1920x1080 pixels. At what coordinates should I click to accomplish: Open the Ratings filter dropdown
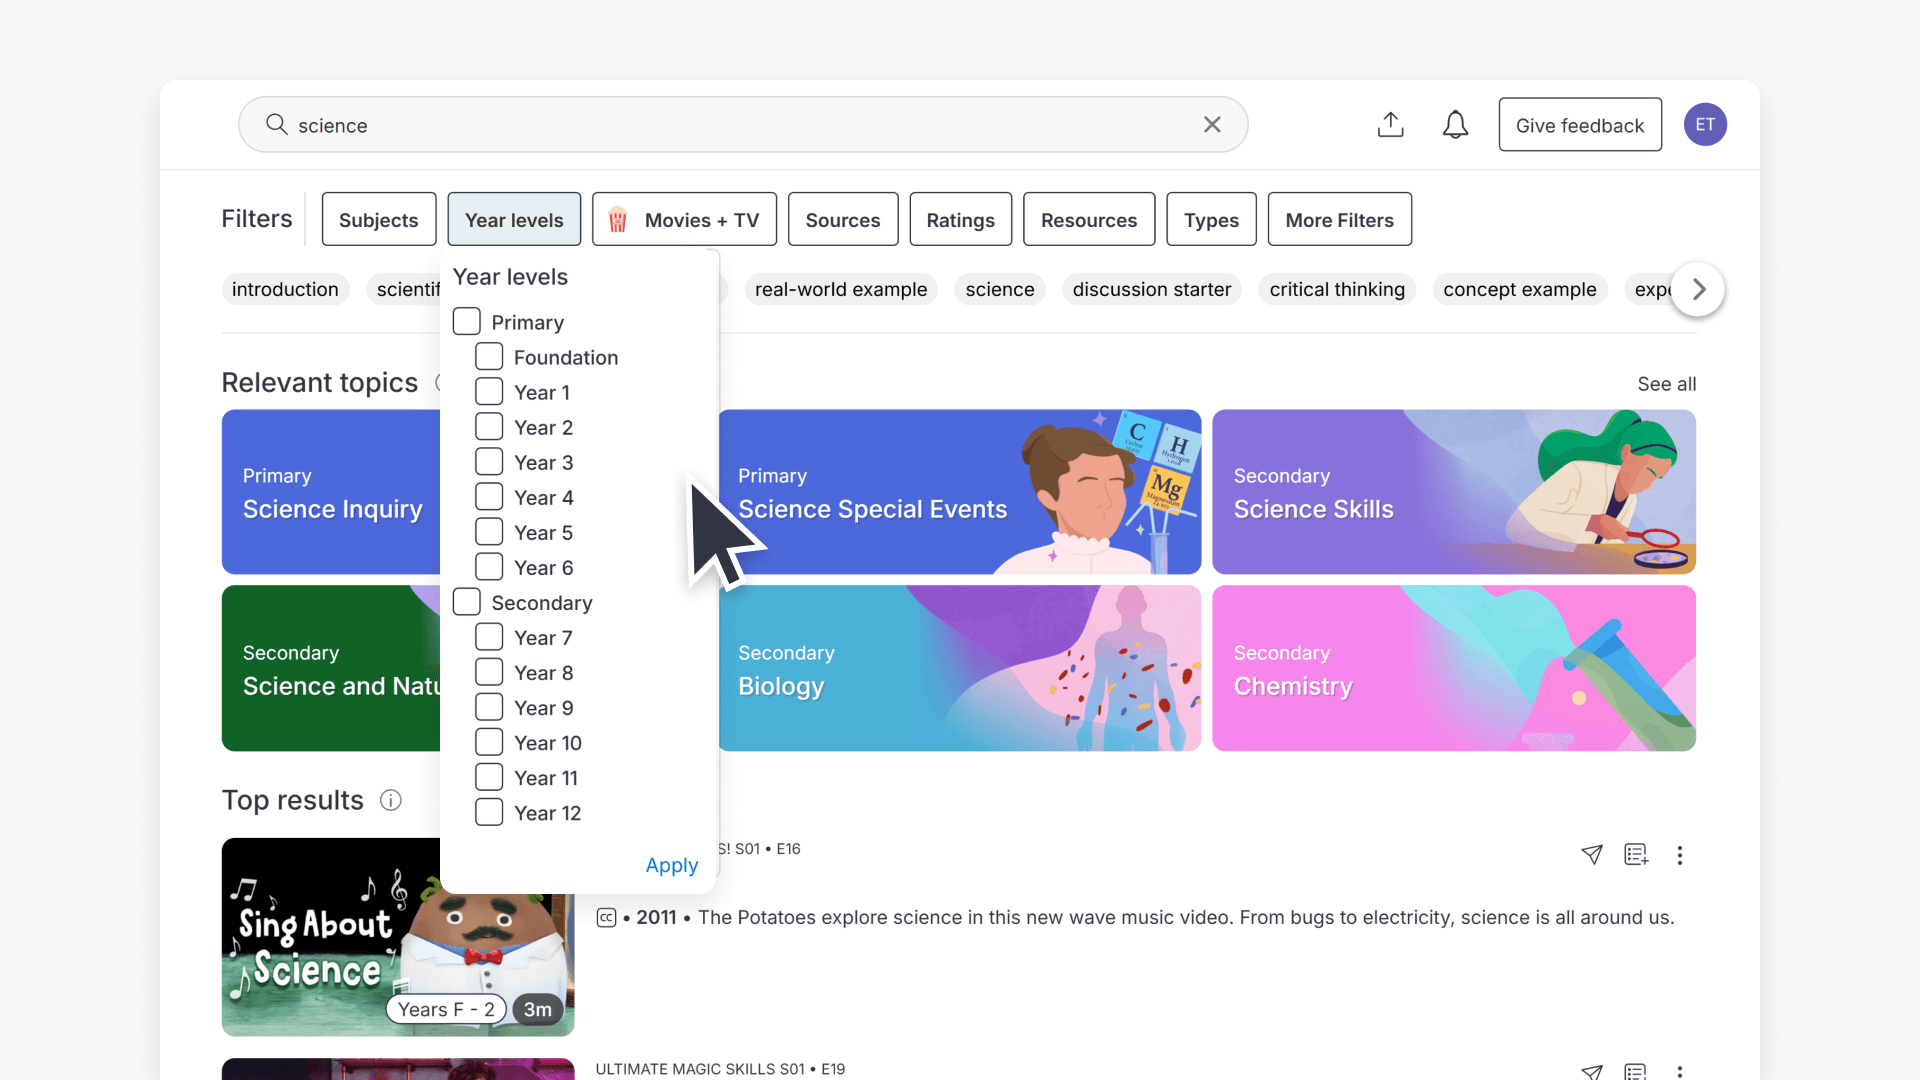pyautogui.click(x=960, y=219)
